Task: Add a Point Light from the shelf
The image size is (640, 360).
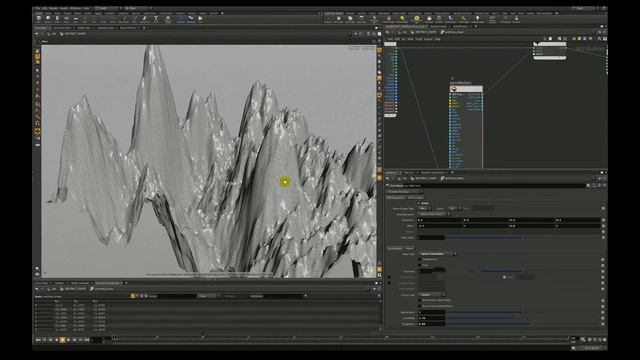Action: 339,19
